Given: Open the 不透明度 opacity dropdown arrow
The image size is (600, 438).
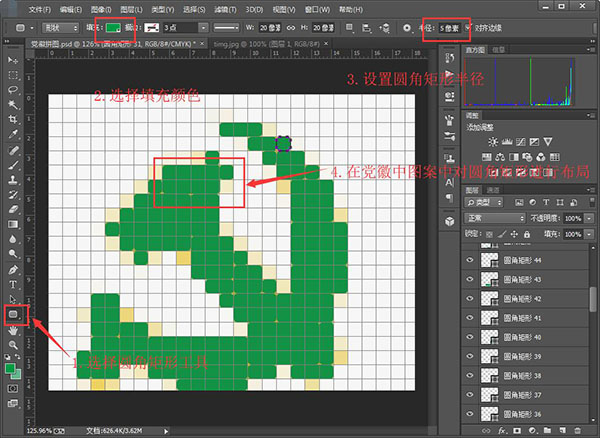Looking at the screenshot, I should (x=589, y=218).
